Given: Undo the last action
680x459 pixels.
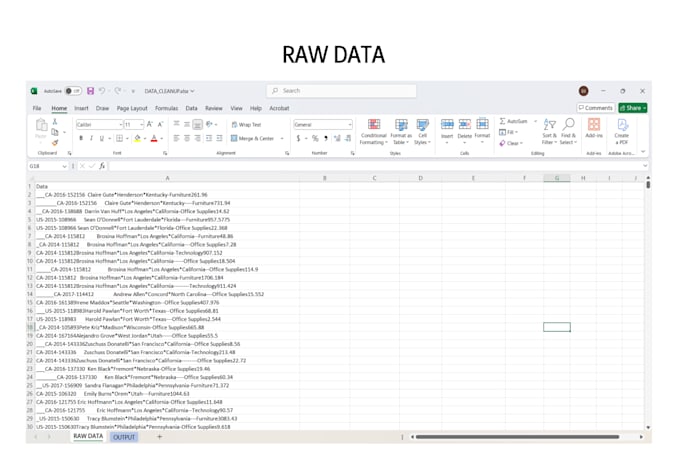Looking at the screenshot, I should pos(102,91).
